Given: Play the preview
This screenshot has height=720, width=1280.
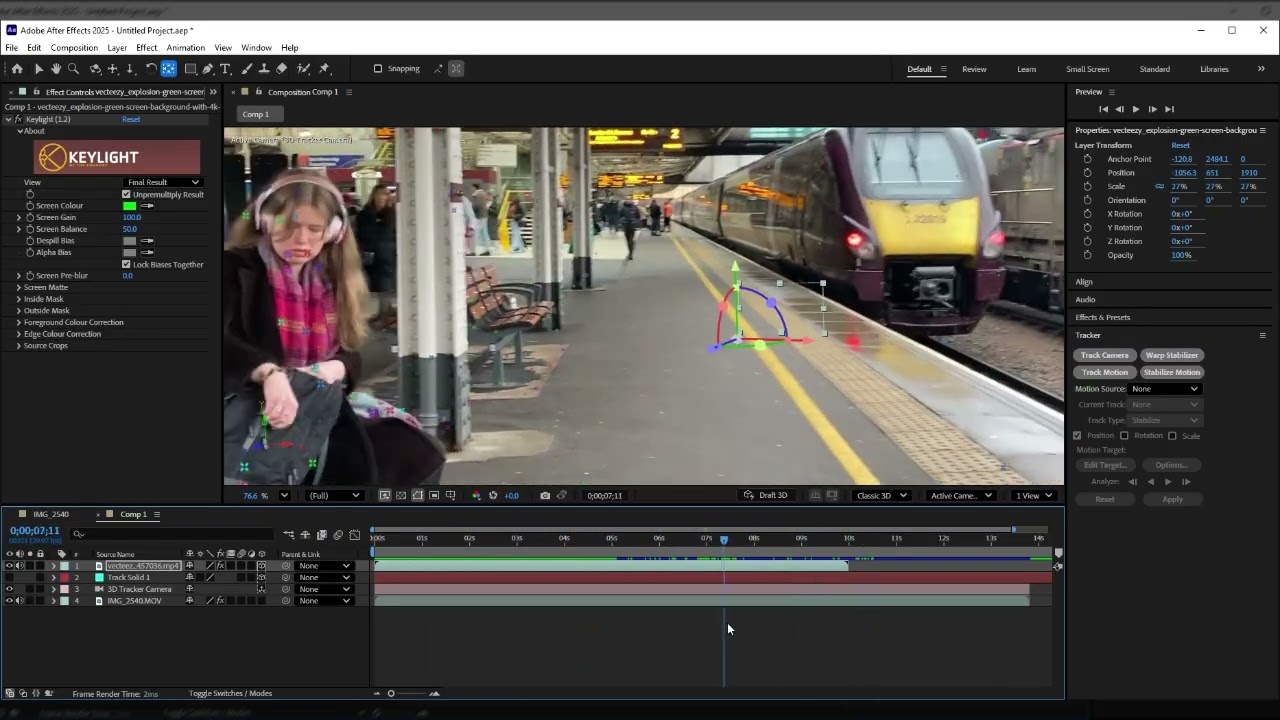Looking at the screenshot, I should coord(1135,109).
